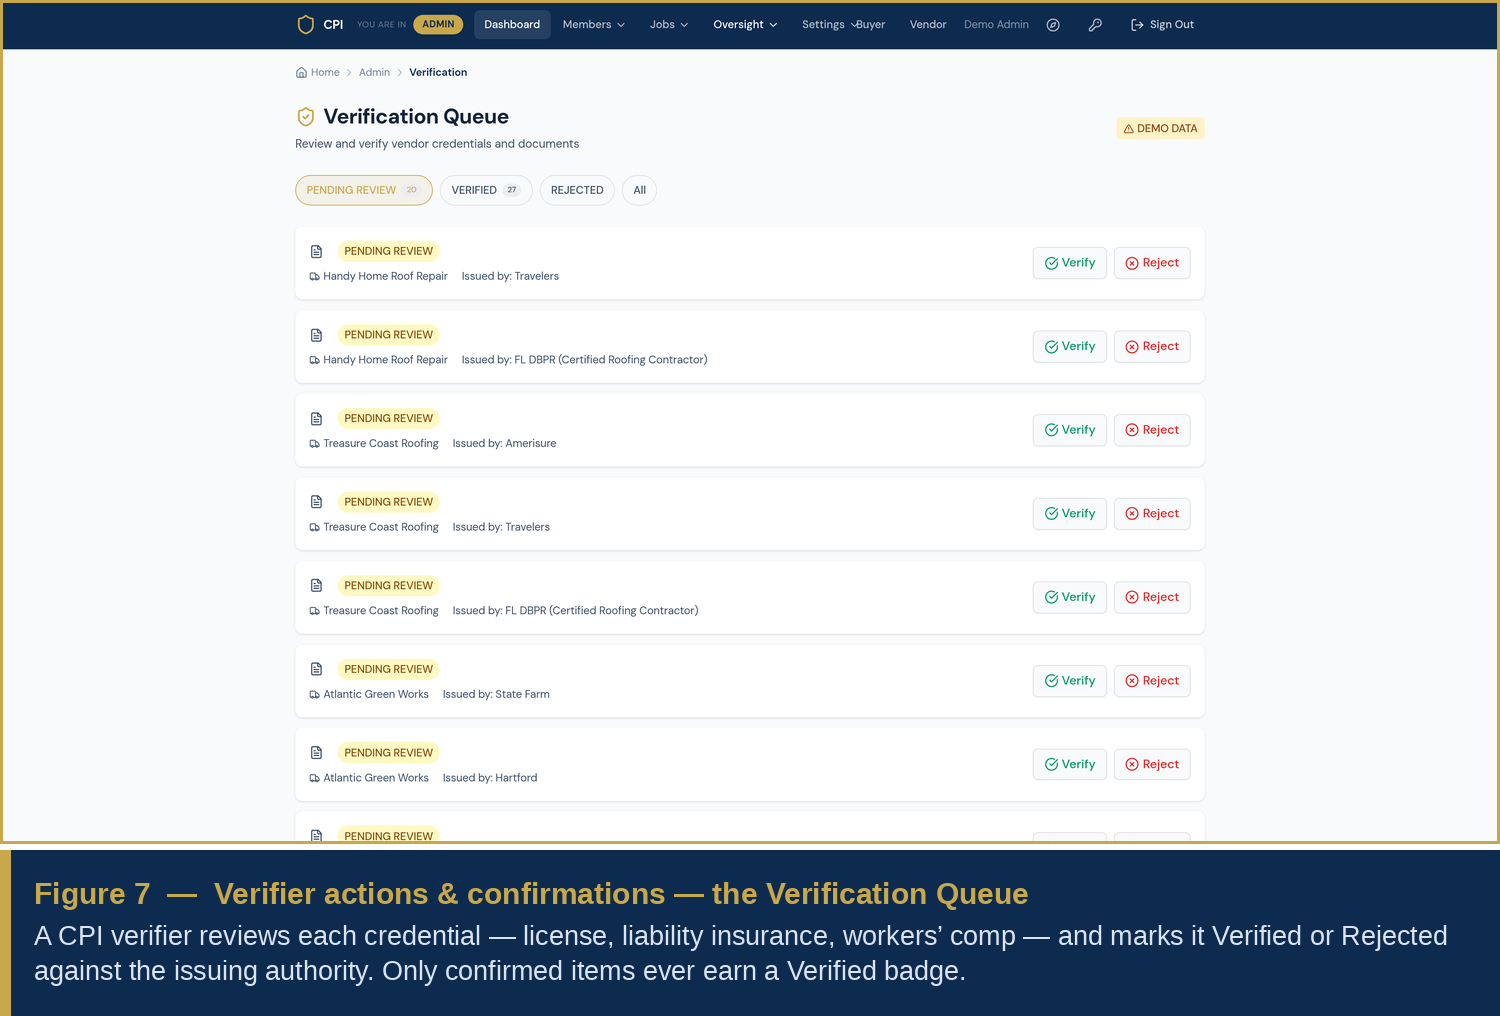Open the Oversight dropdown menu

click(745, 25)
